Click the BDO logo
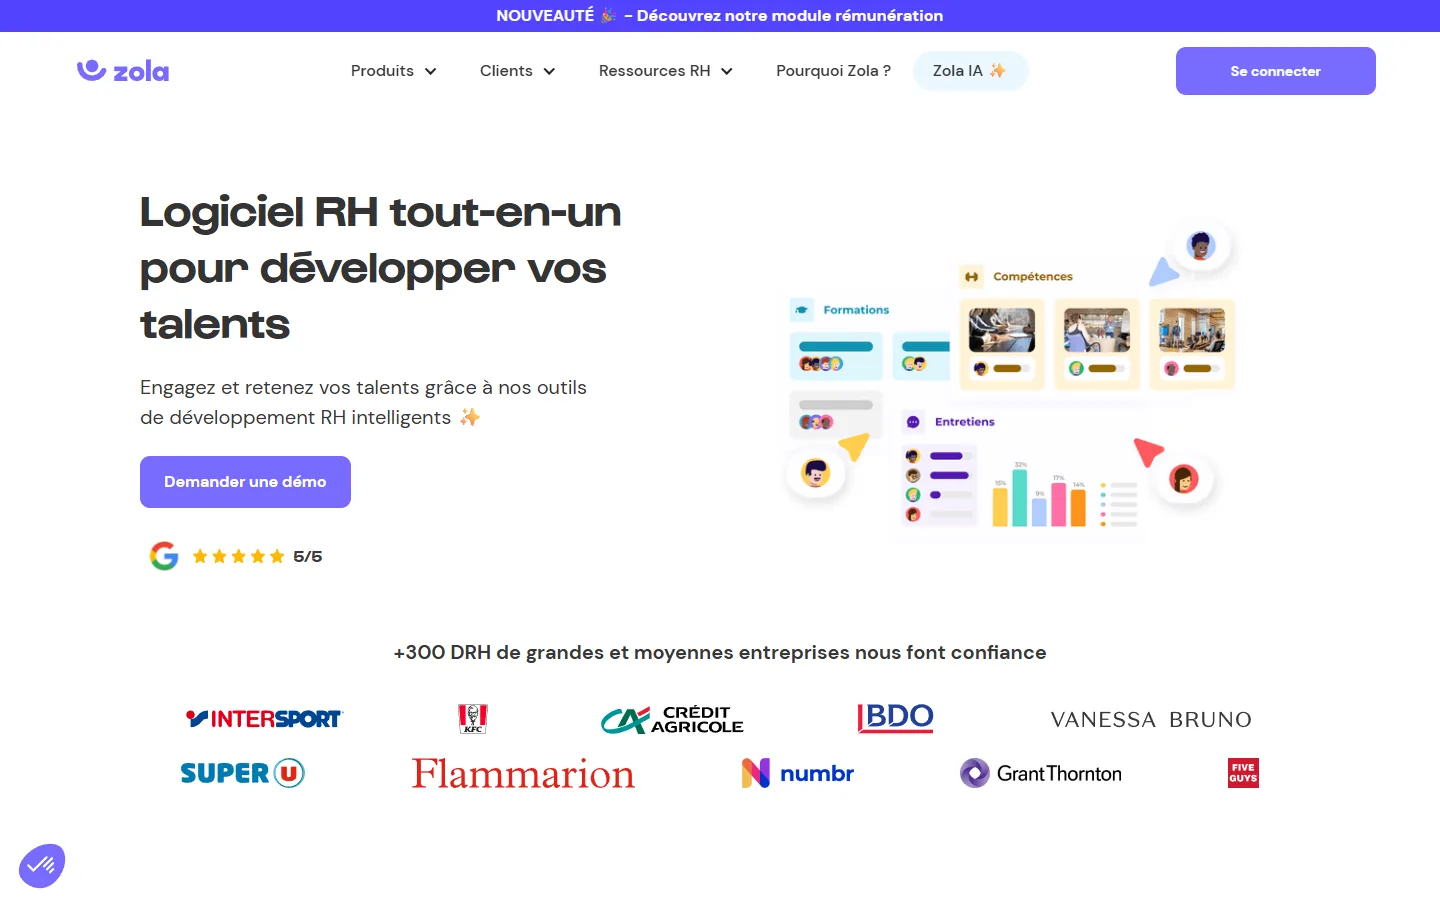Image resolution: width=1440 pixels, height=900 pixels. tap(895, 718)
